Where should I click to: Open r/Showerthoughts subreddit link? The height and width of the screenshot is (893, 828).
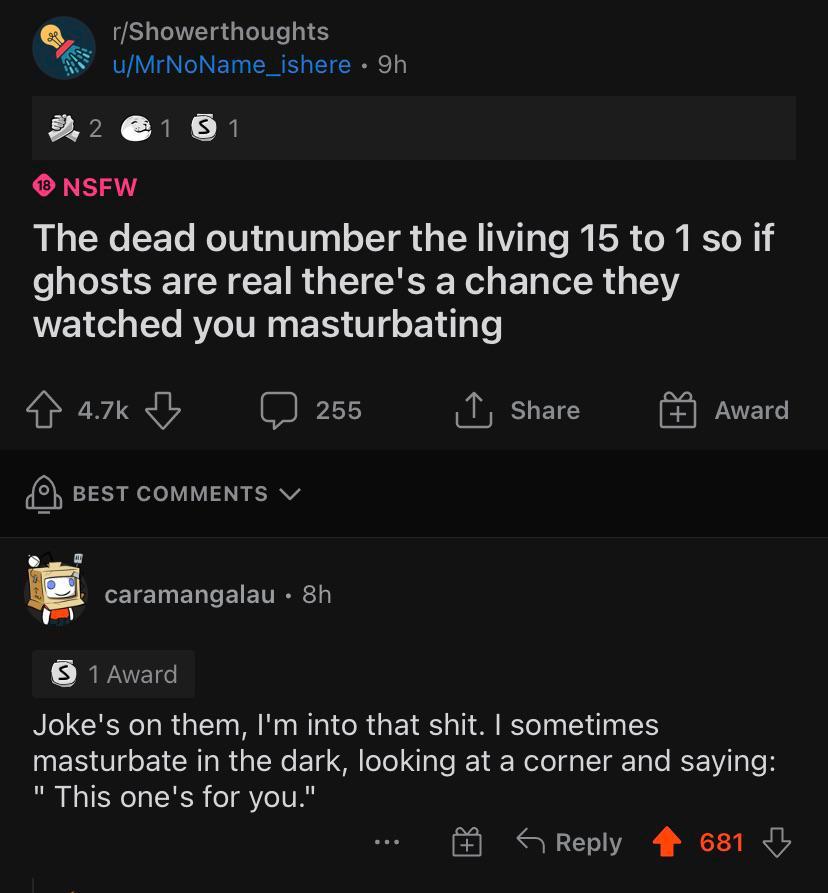point(220,32)
